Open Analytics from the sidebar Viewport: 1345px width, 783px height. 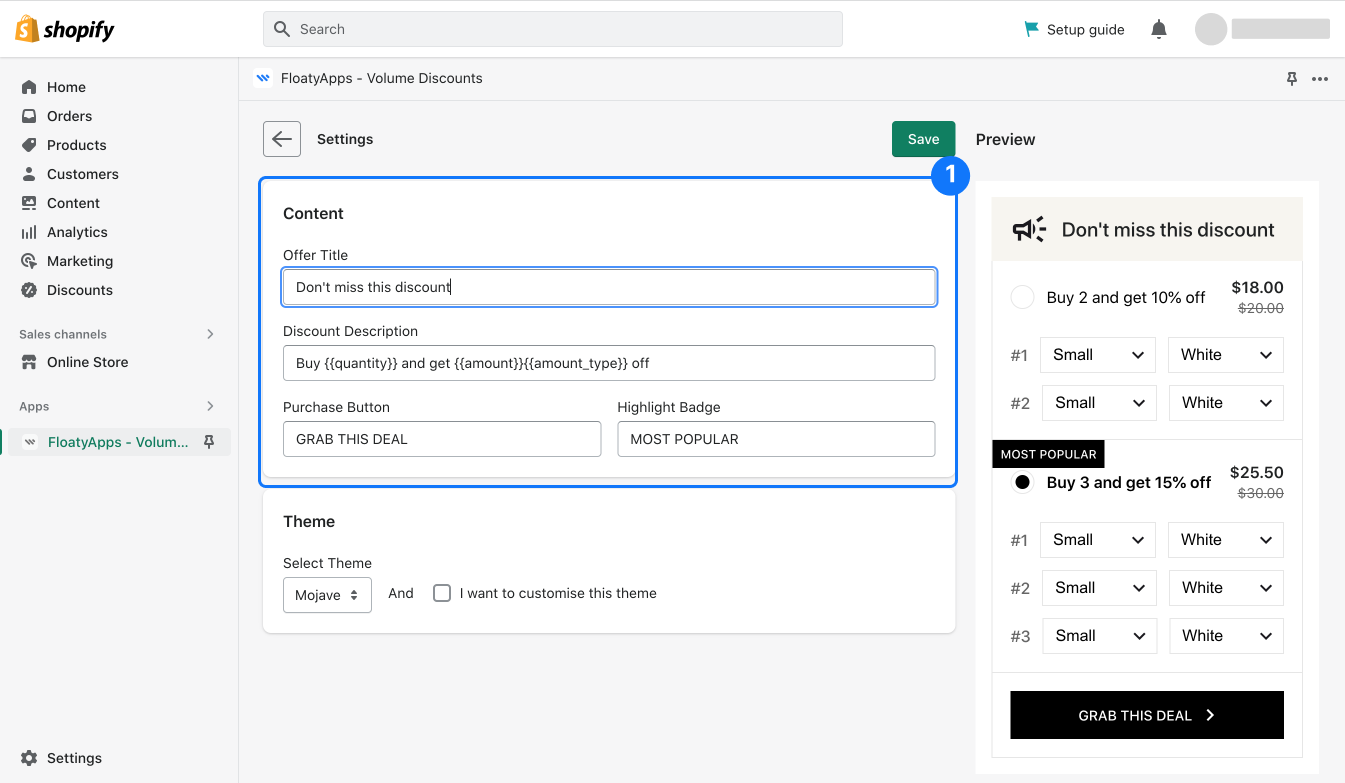click(x=75, y=231)
